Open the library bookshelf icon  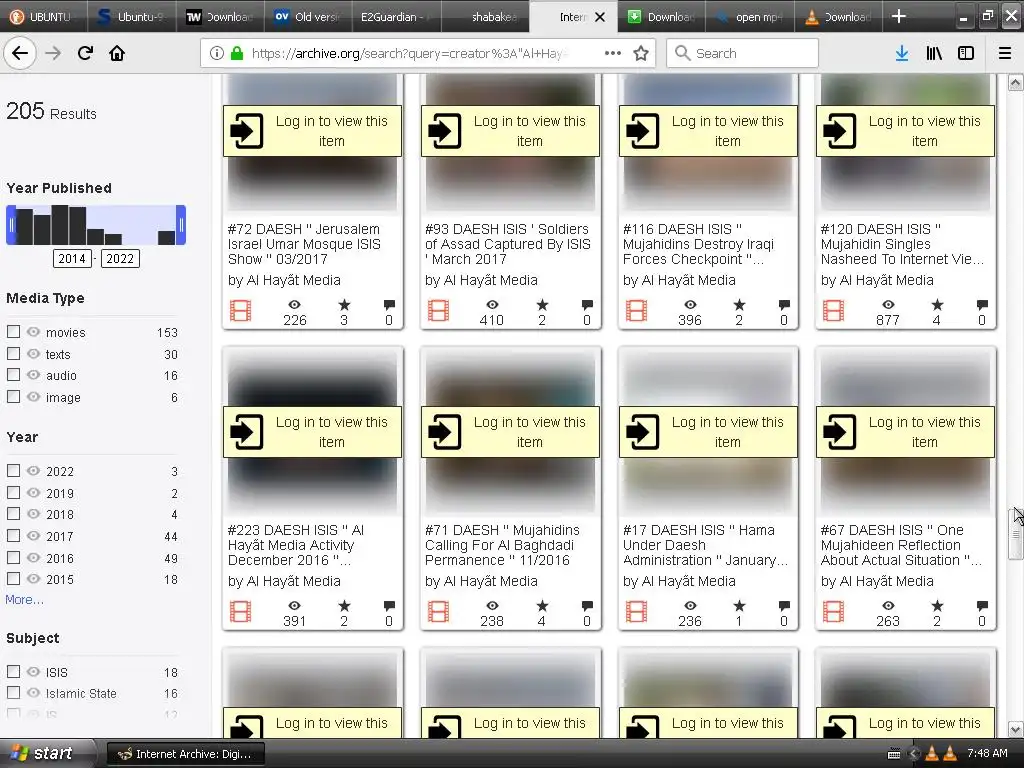pos(934,53)
